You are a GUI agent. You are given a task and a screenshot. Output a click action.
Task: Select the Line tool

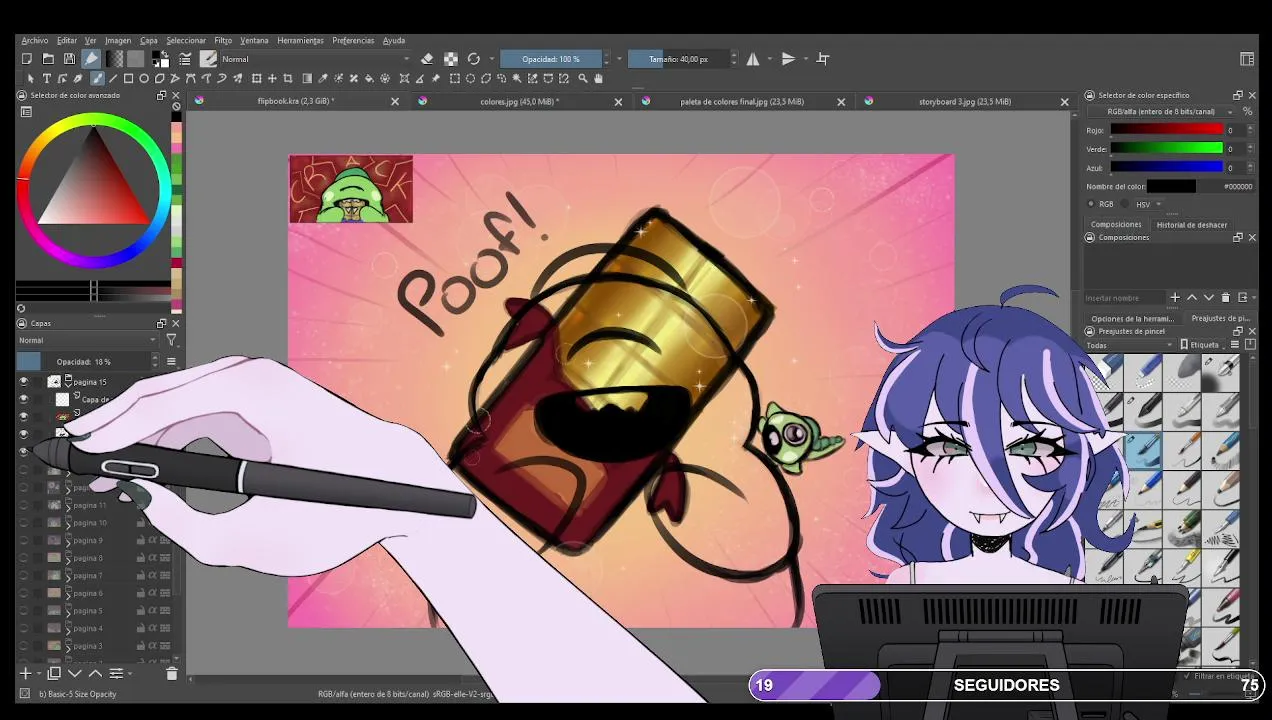point(113,78)
